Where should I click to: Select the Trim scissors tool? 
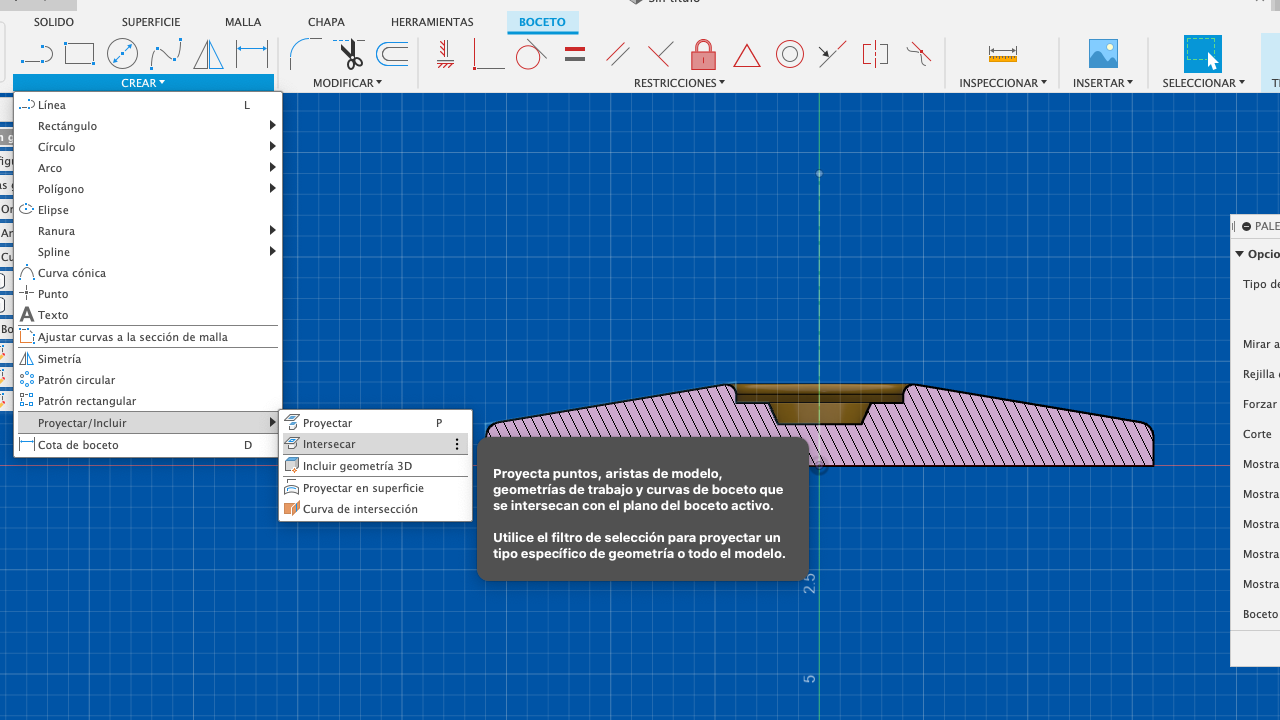tap(350, 54)
